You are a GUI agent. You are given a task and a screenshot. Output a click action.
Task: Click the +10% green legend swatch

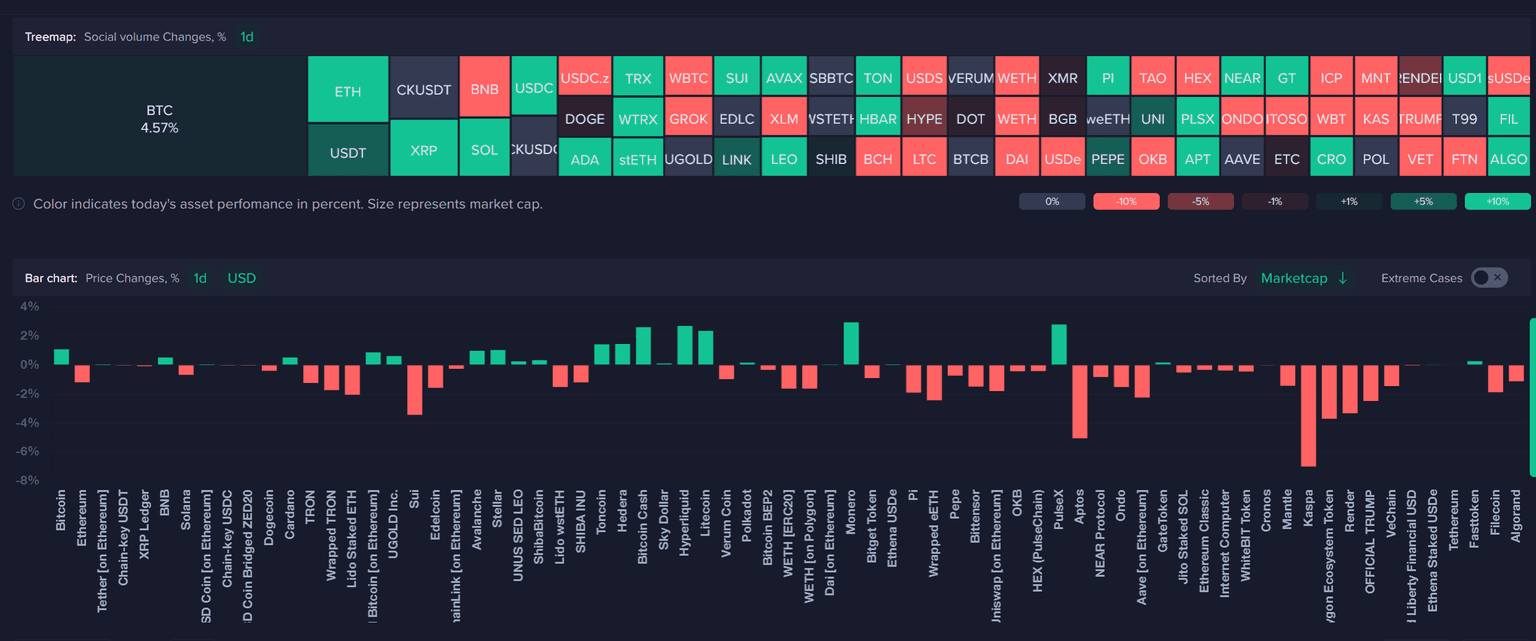[x=1497, y=202]
